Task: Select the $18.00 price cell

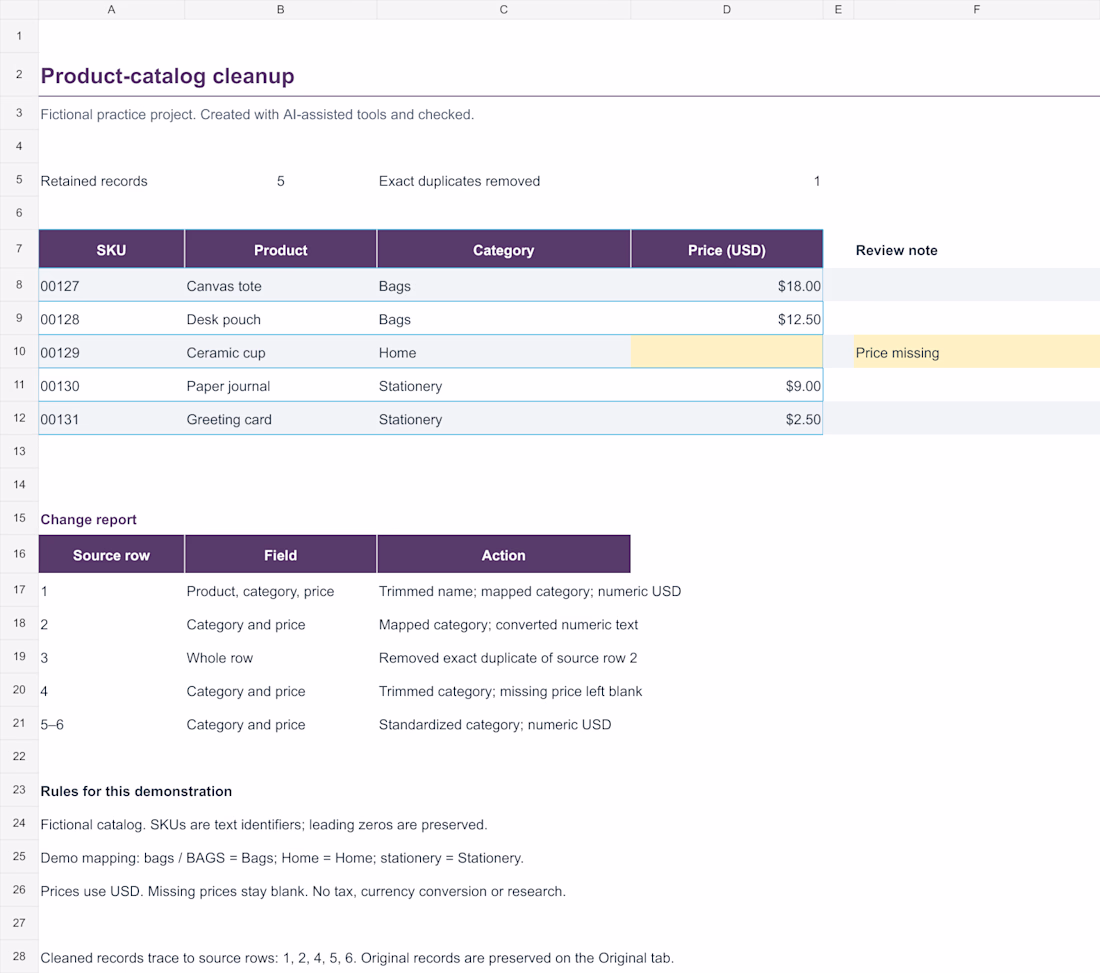Action: click(x=727, y=286)
